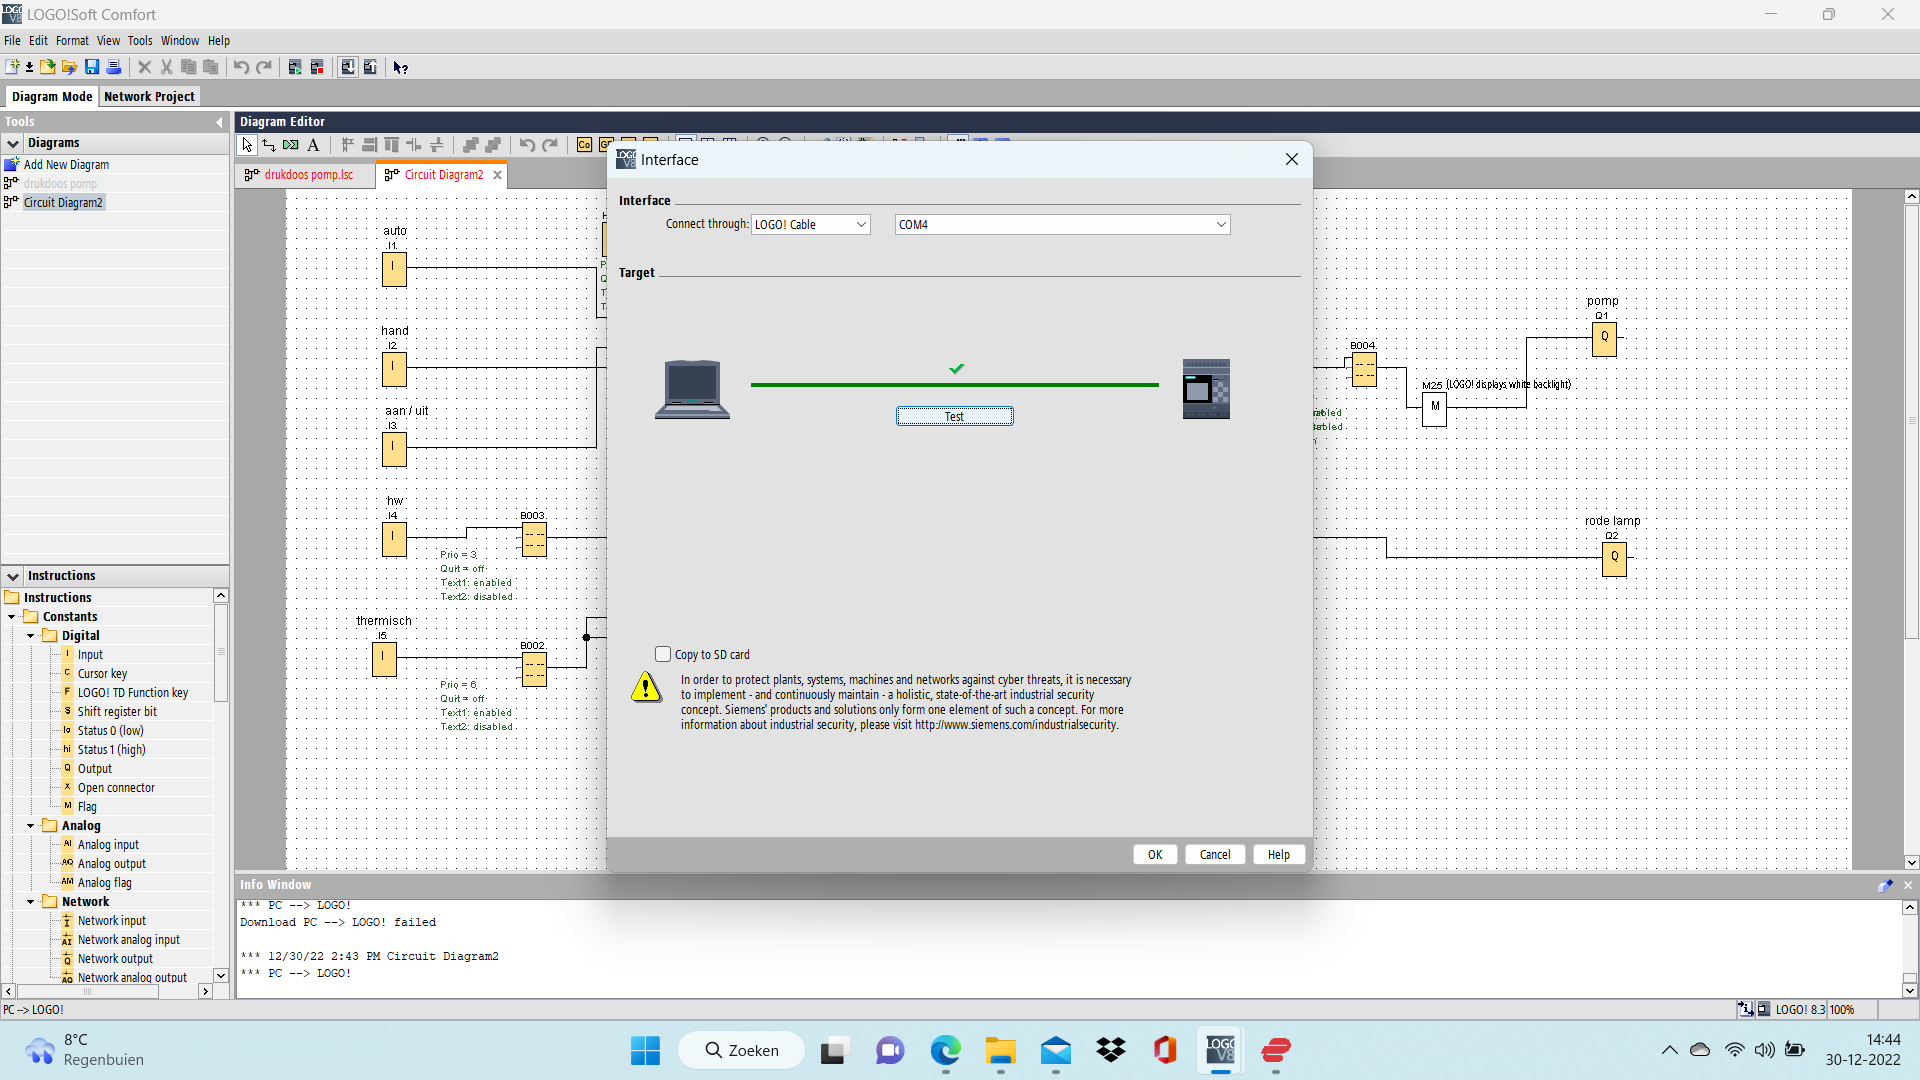
Task: Open the Connect through dropdown
Action: tap(861, 225)
